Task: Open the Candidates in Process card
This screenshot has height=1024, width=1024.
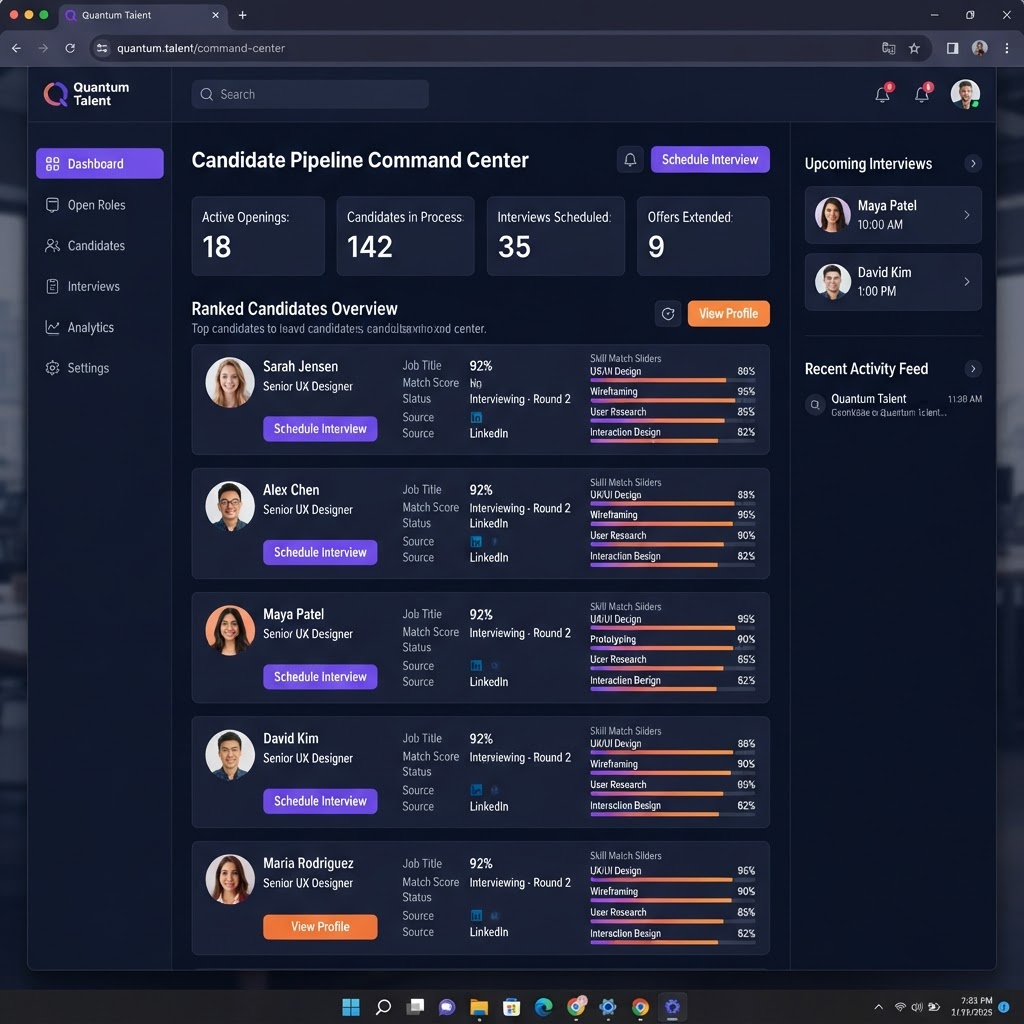Action: (x=405, y=236)
